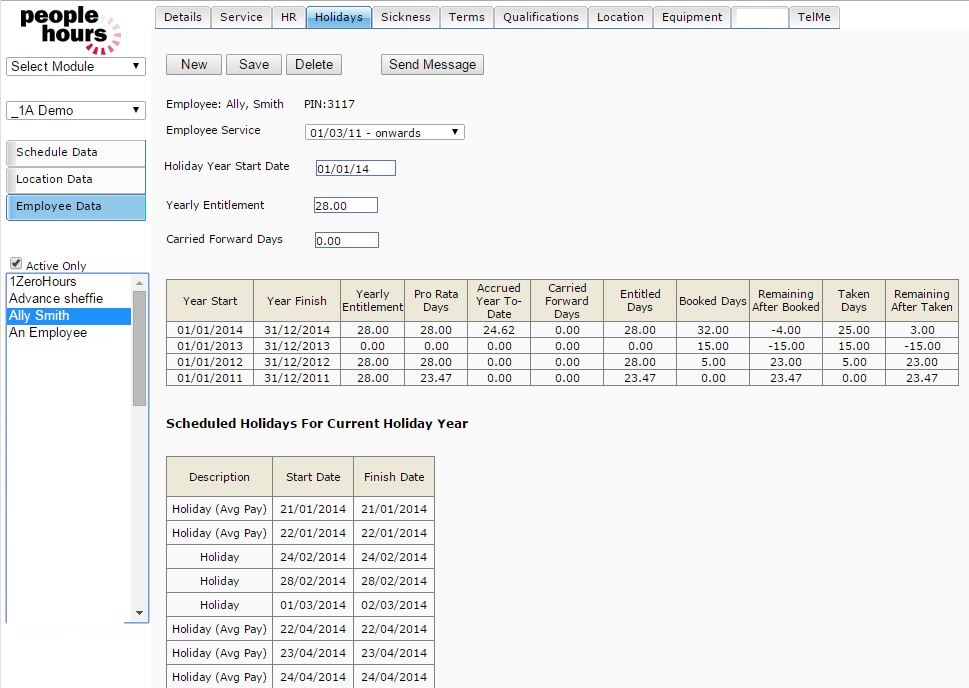Click the Send Message button
This screenshot has height=688, width=969.
432,64
